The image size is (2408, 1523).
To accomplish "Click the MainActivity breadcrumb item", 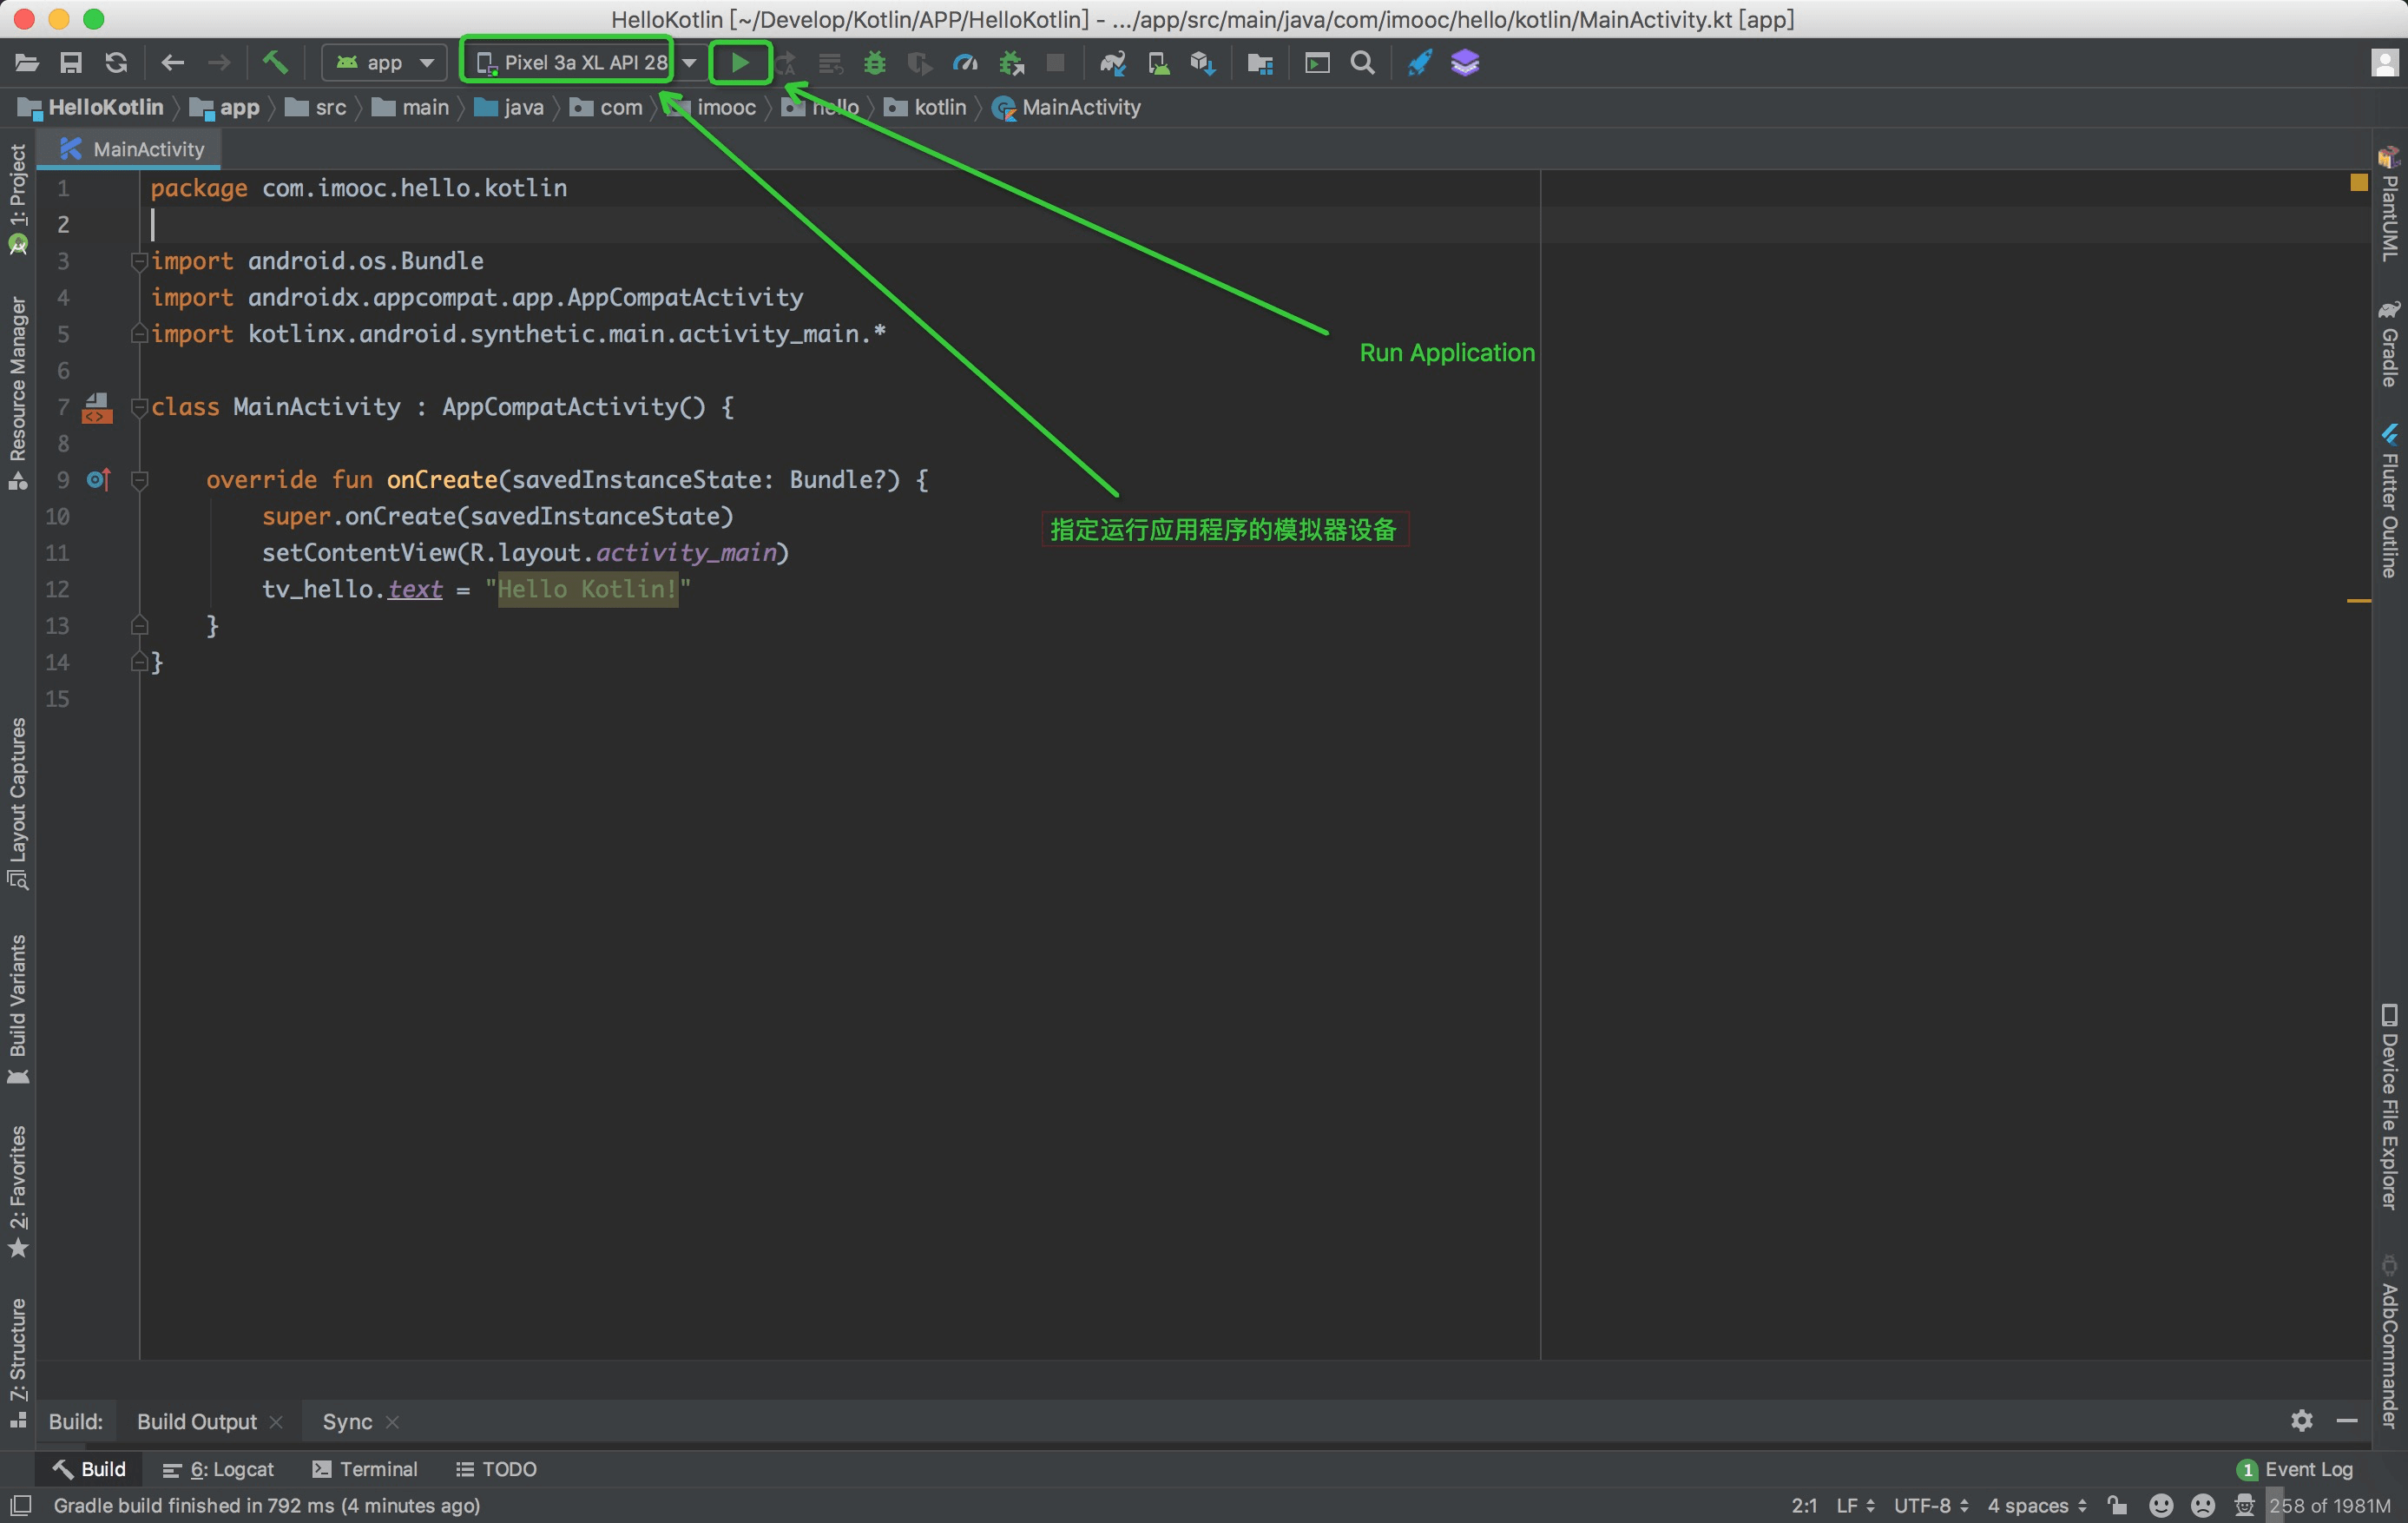I will click(1067, 107).
